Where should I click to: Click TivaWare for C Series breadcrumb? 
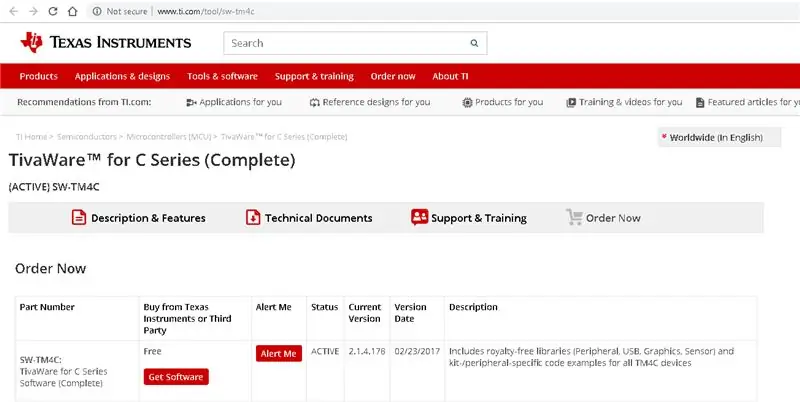(x=284, y=137)
